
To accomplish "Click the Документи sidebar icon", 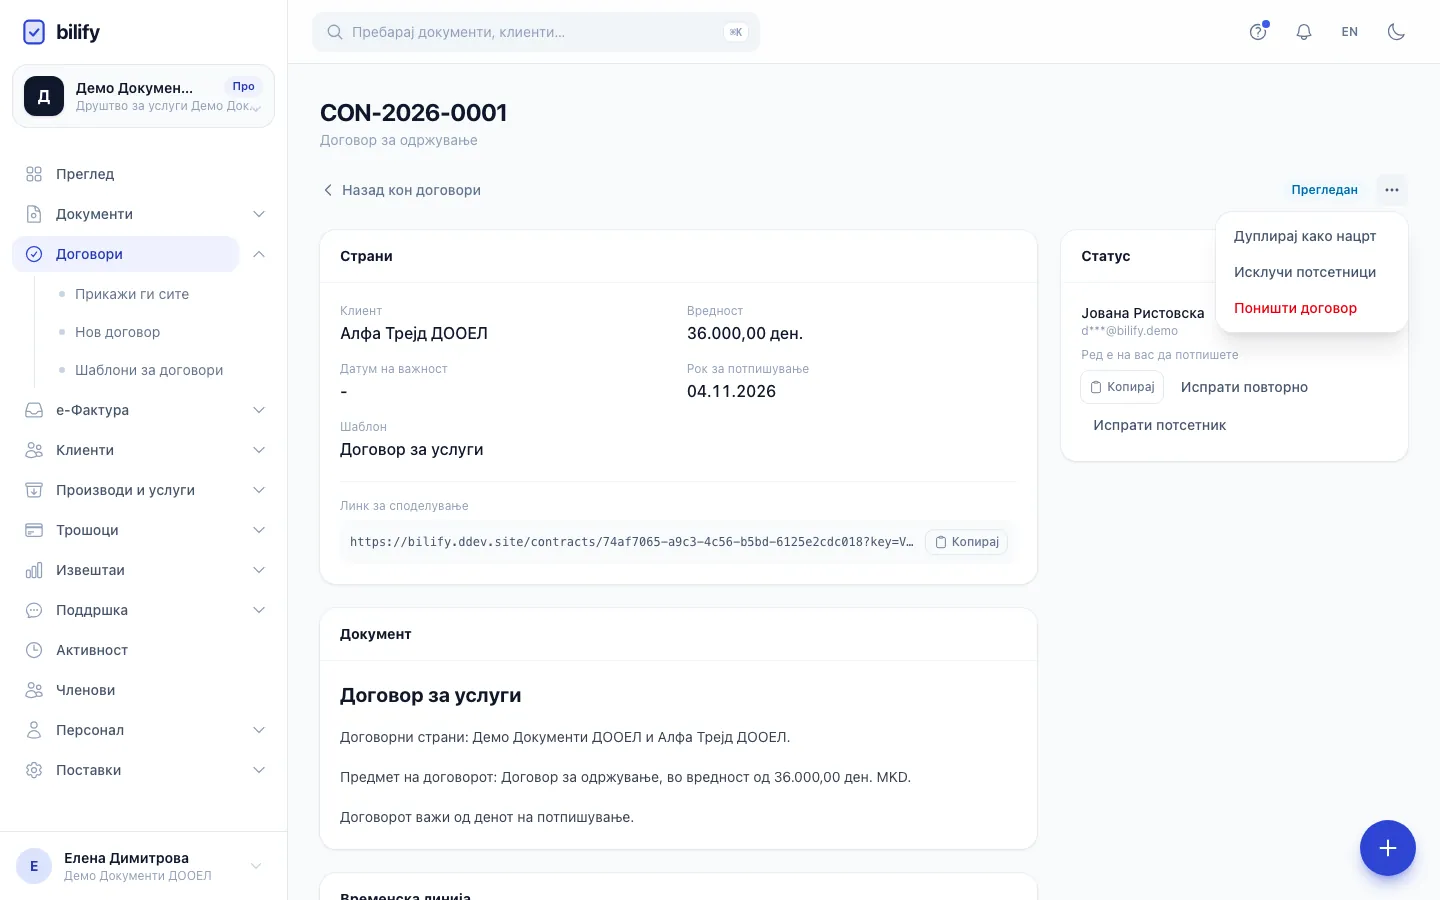I will [x=34, y=214].
